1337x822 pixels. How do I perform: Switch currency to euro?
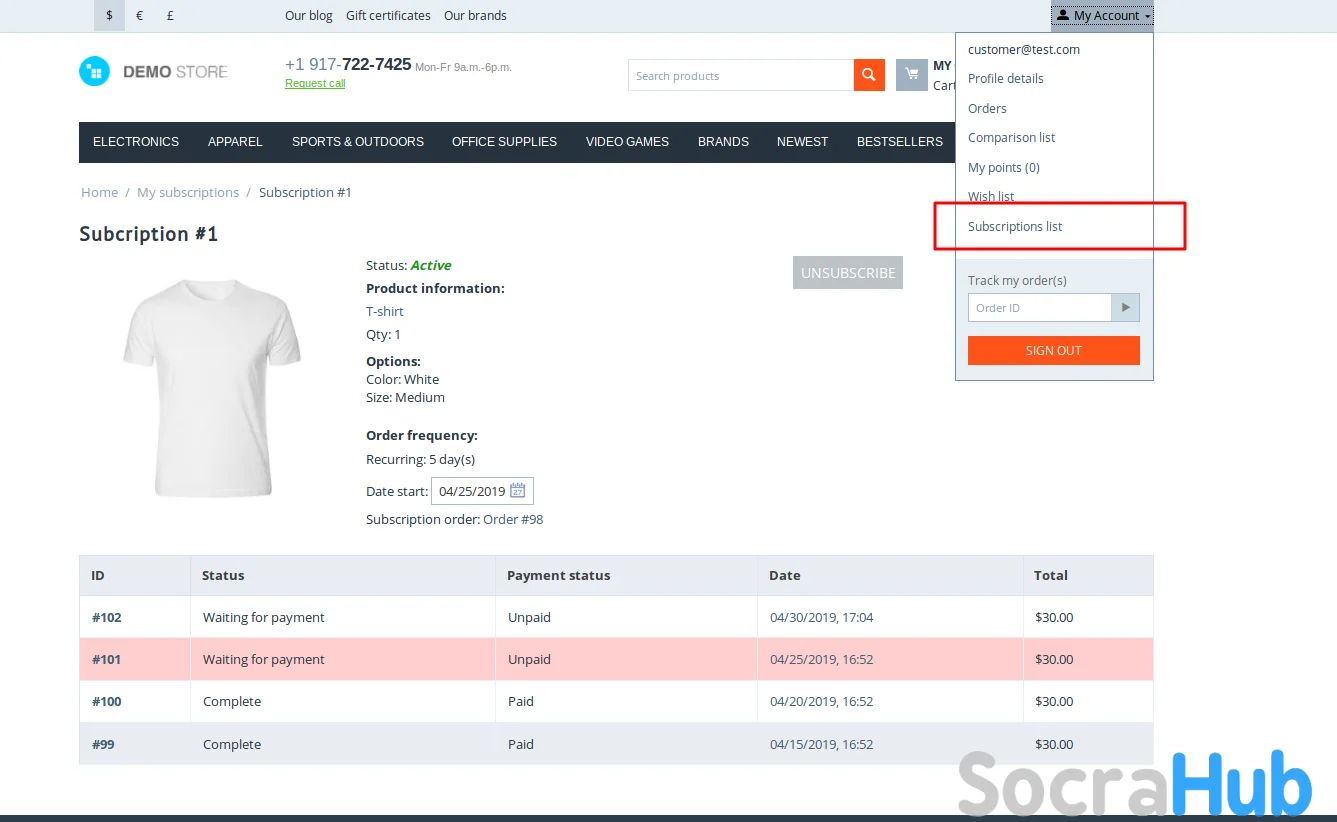click(x=139, y=16)
